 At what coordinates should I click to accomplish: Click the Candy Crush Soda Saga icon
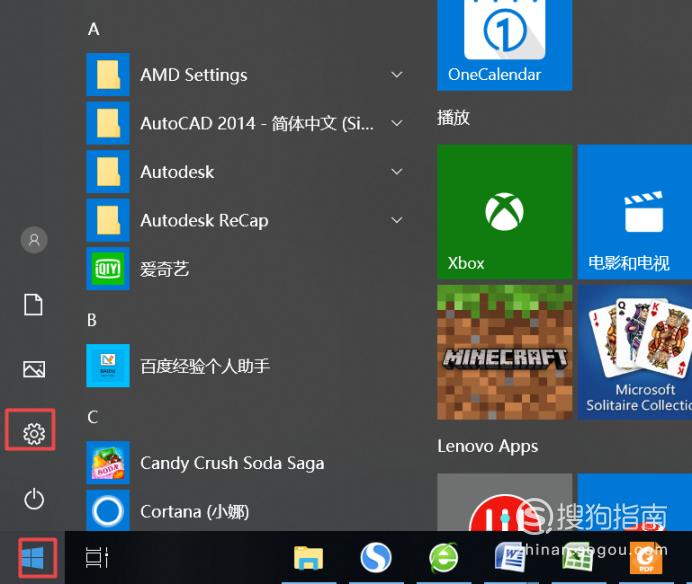tap(108, 463)
